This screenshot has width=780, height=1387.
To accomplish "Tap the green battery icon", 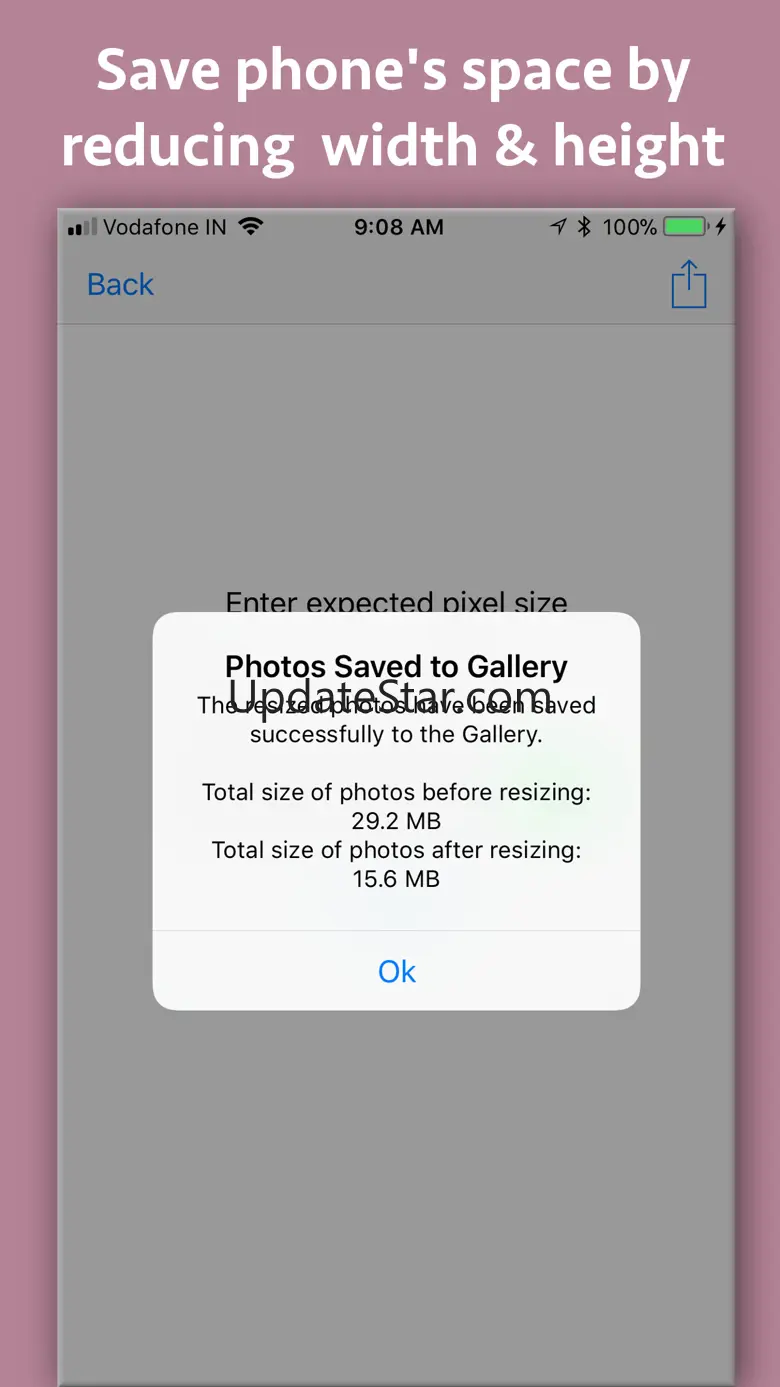I will coord(687,227).
